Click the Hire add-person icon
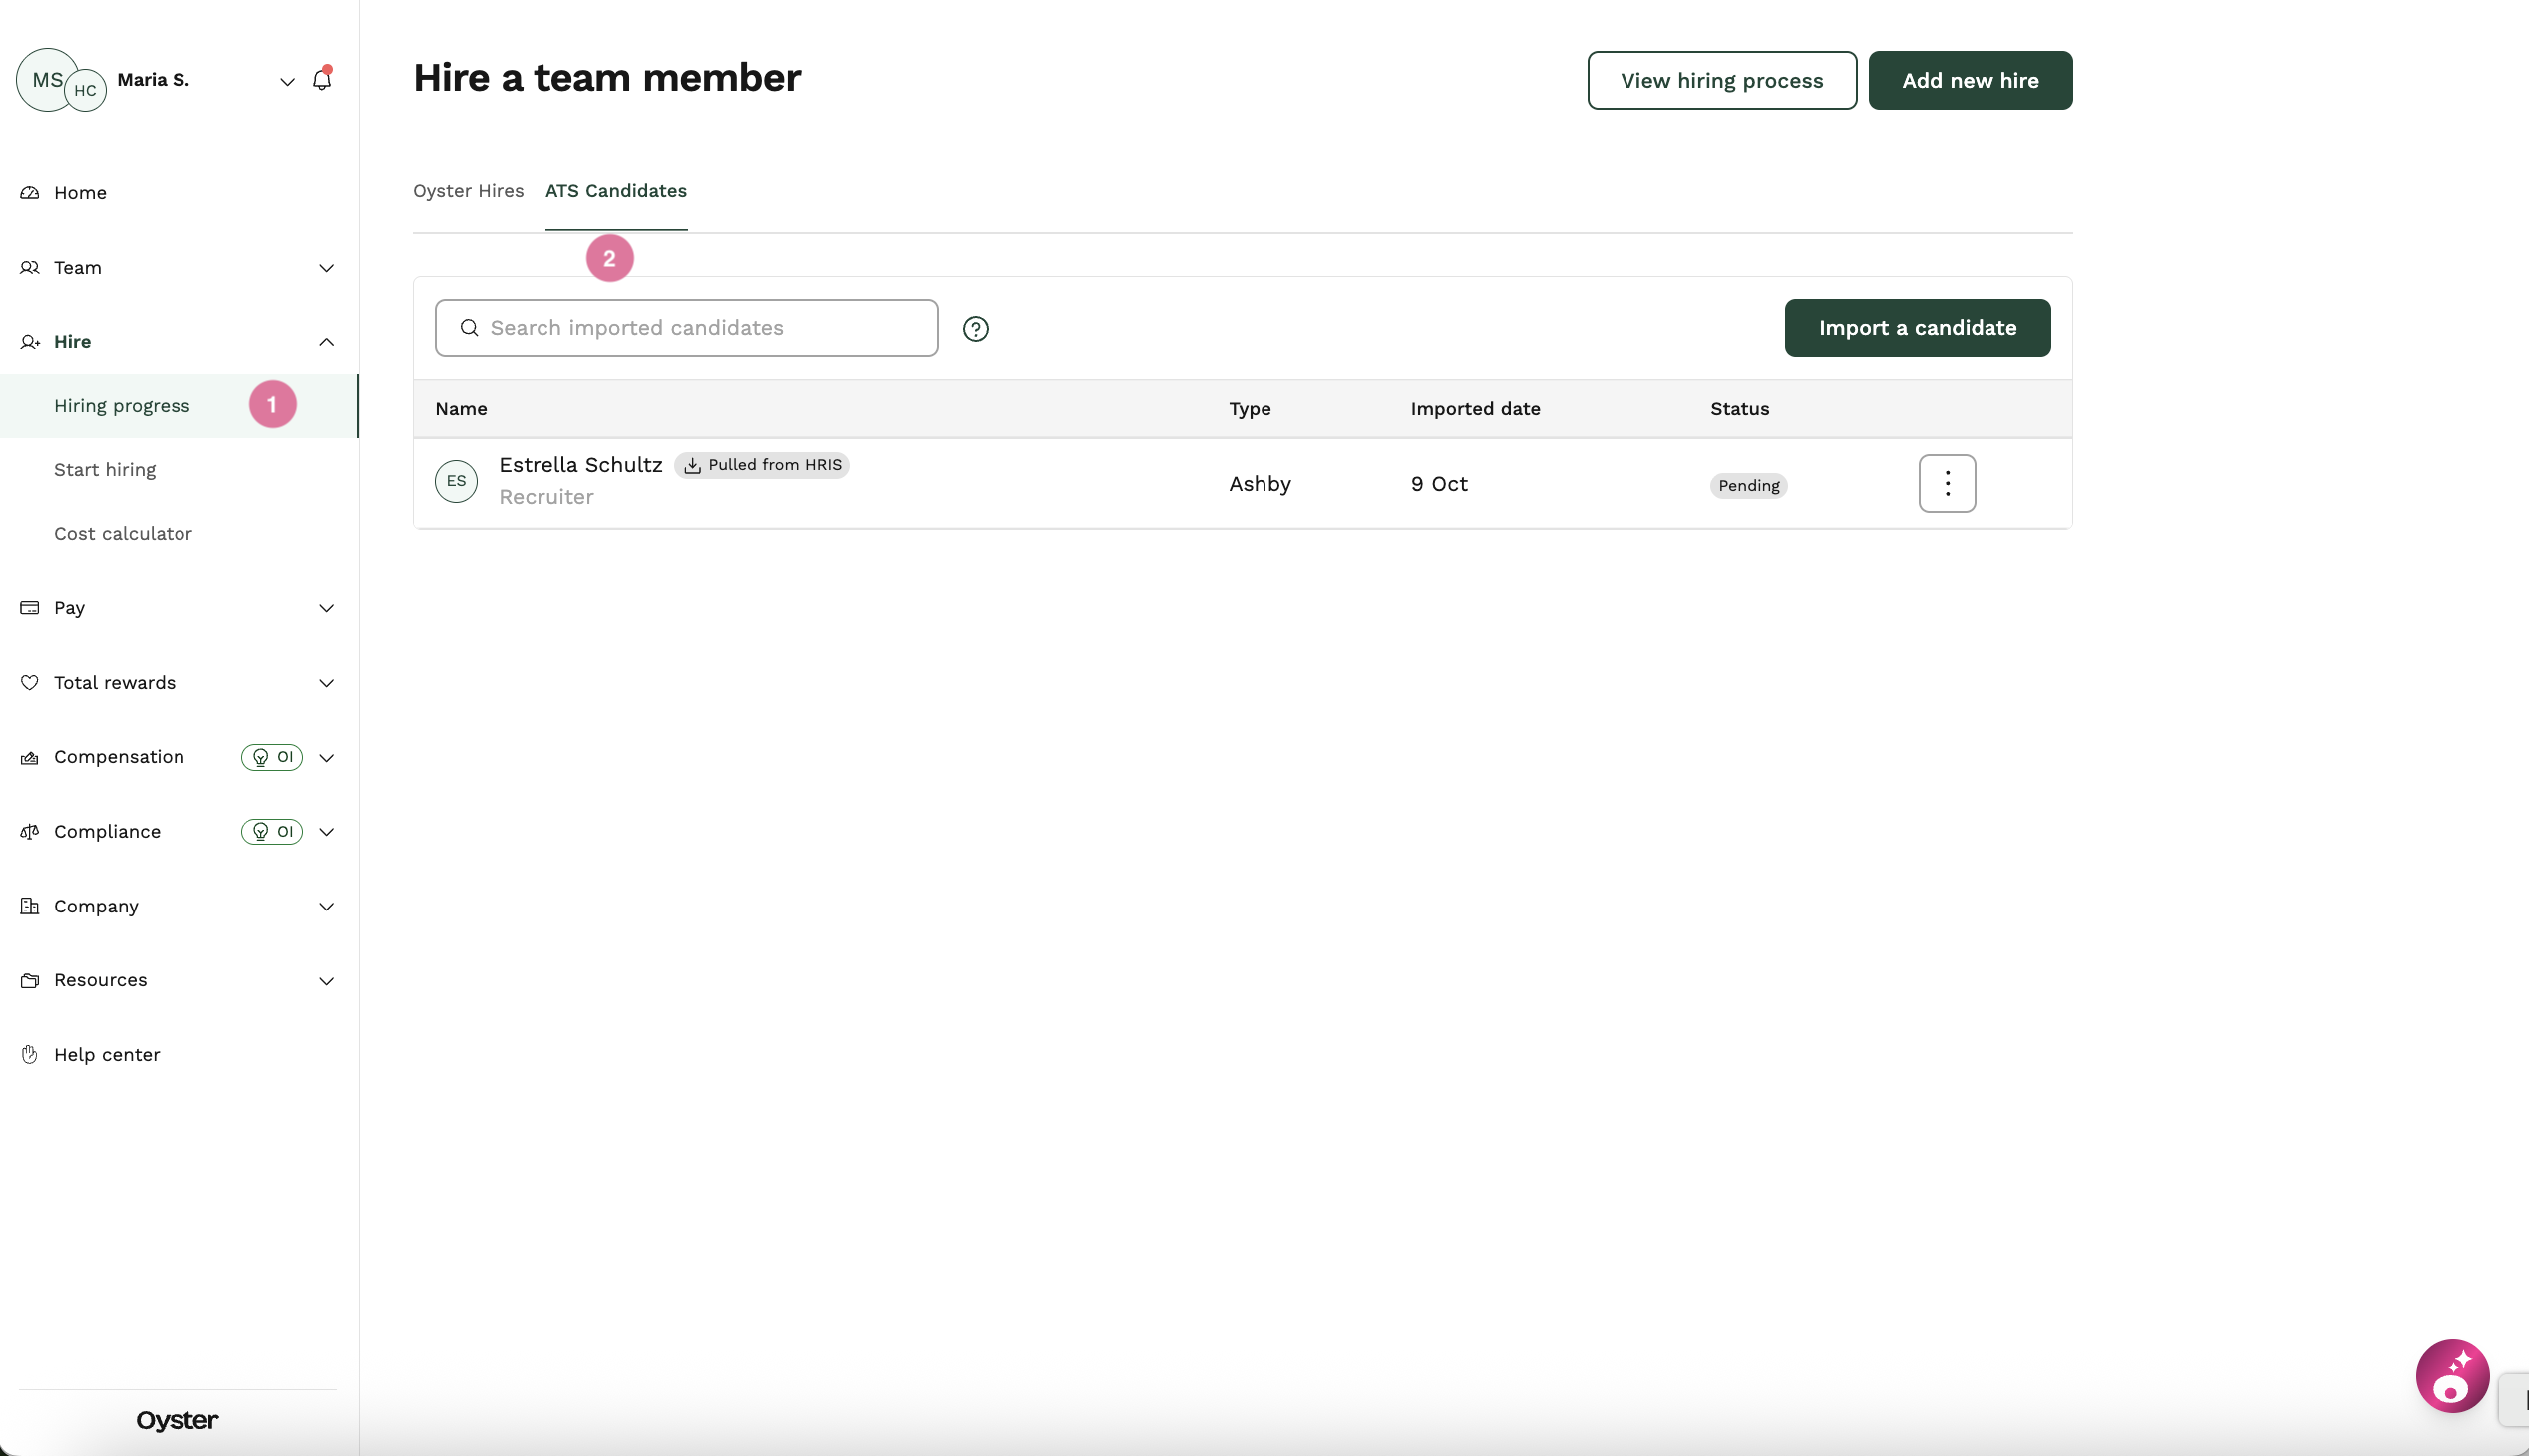2529x1456 pixels. point(30,342)
